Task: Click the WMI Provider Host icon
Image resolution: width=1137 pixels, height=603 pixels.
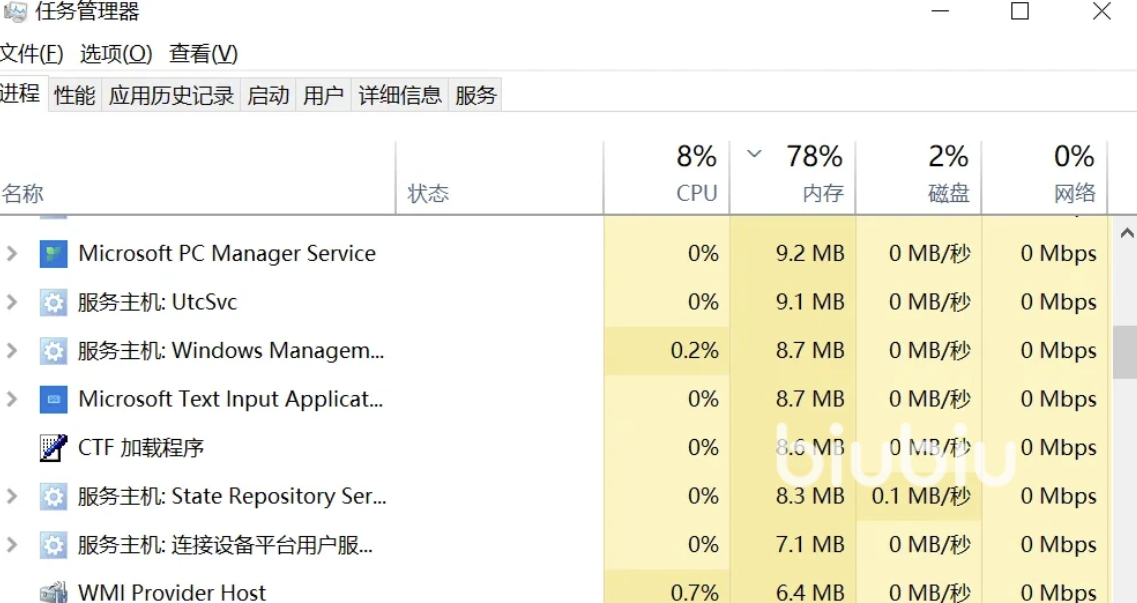Action: [53, 592]
